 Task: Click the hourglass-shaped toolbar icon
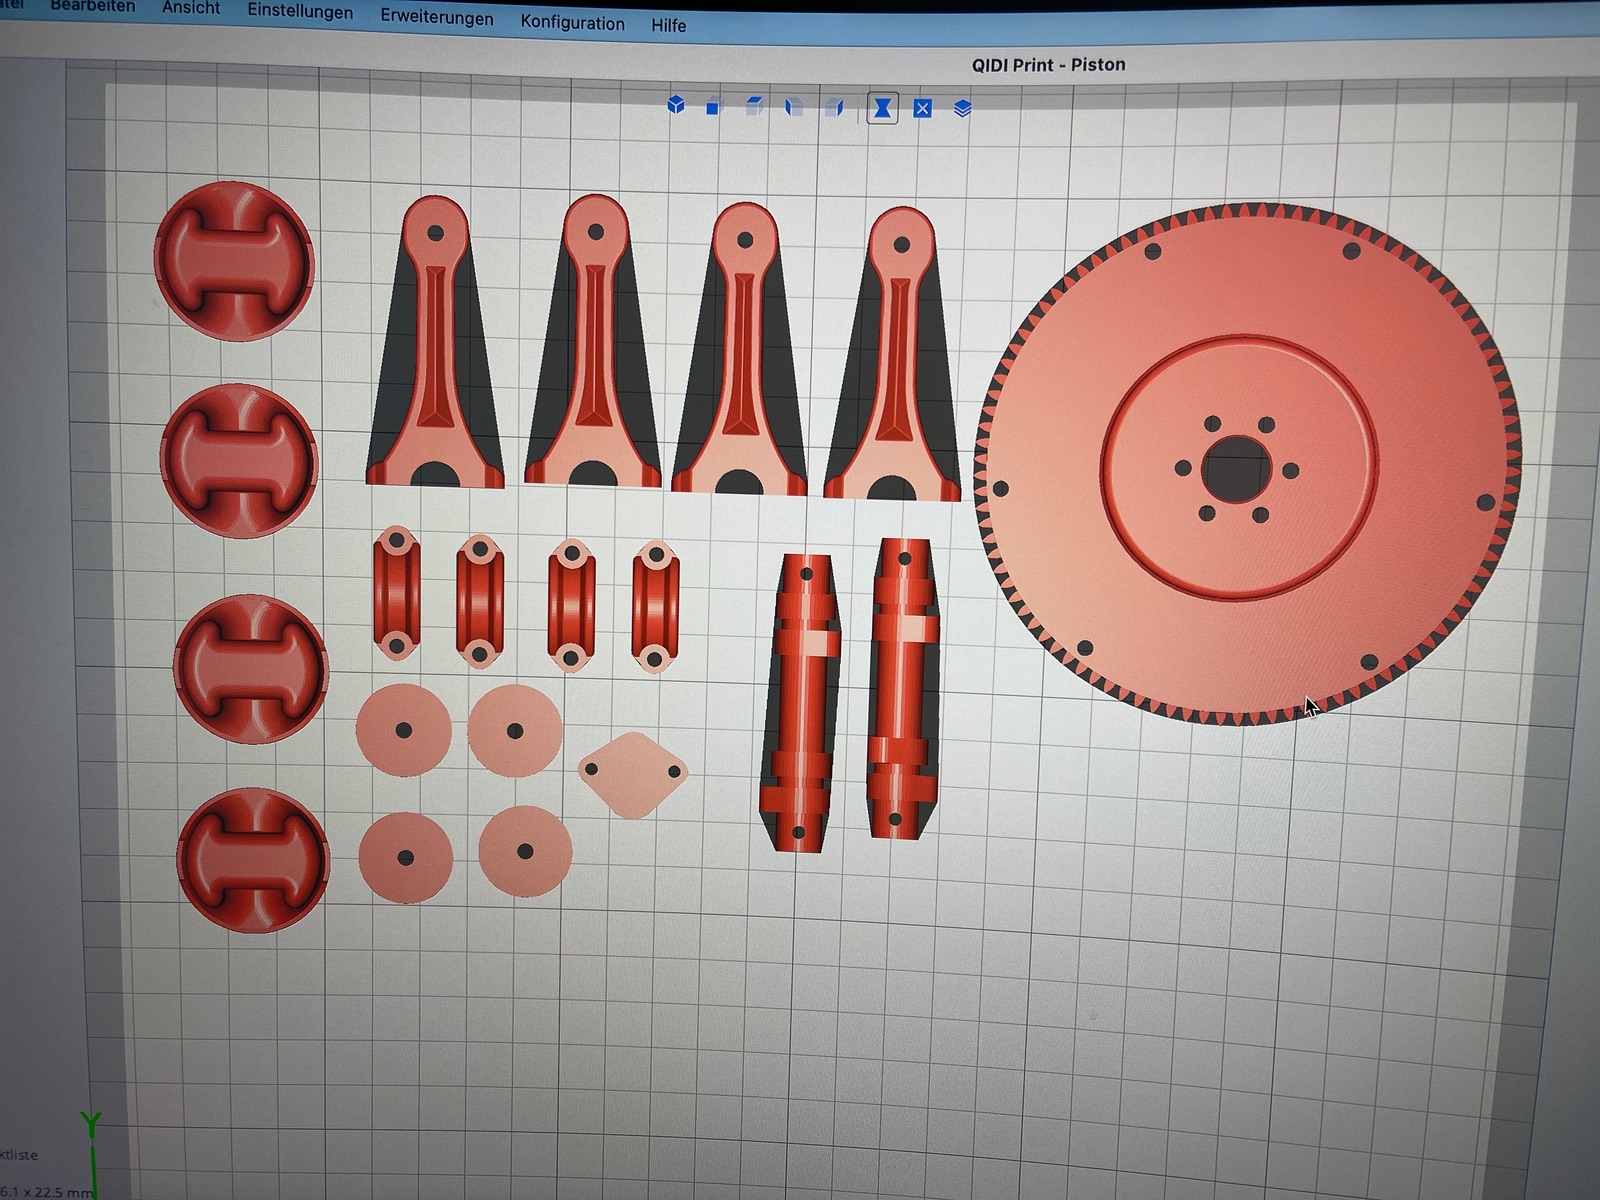click(x=882, y=108)
